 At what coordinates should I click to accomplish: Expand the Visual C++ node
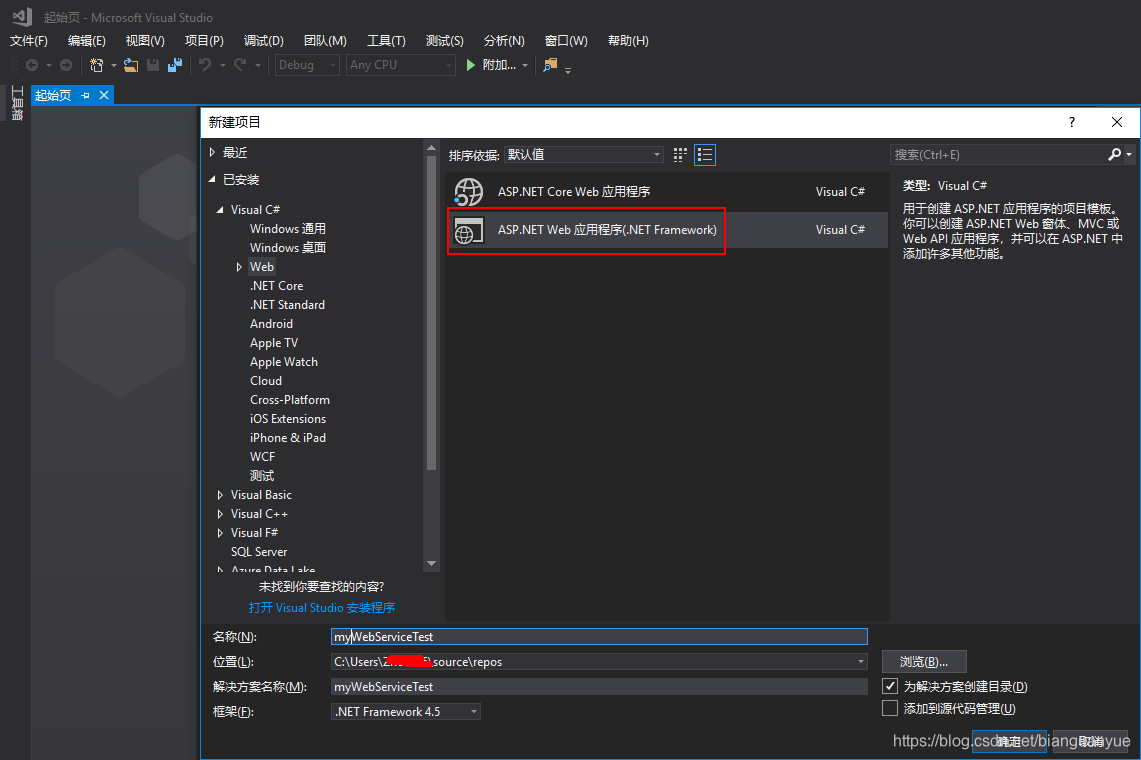click(x=220, y=514)
